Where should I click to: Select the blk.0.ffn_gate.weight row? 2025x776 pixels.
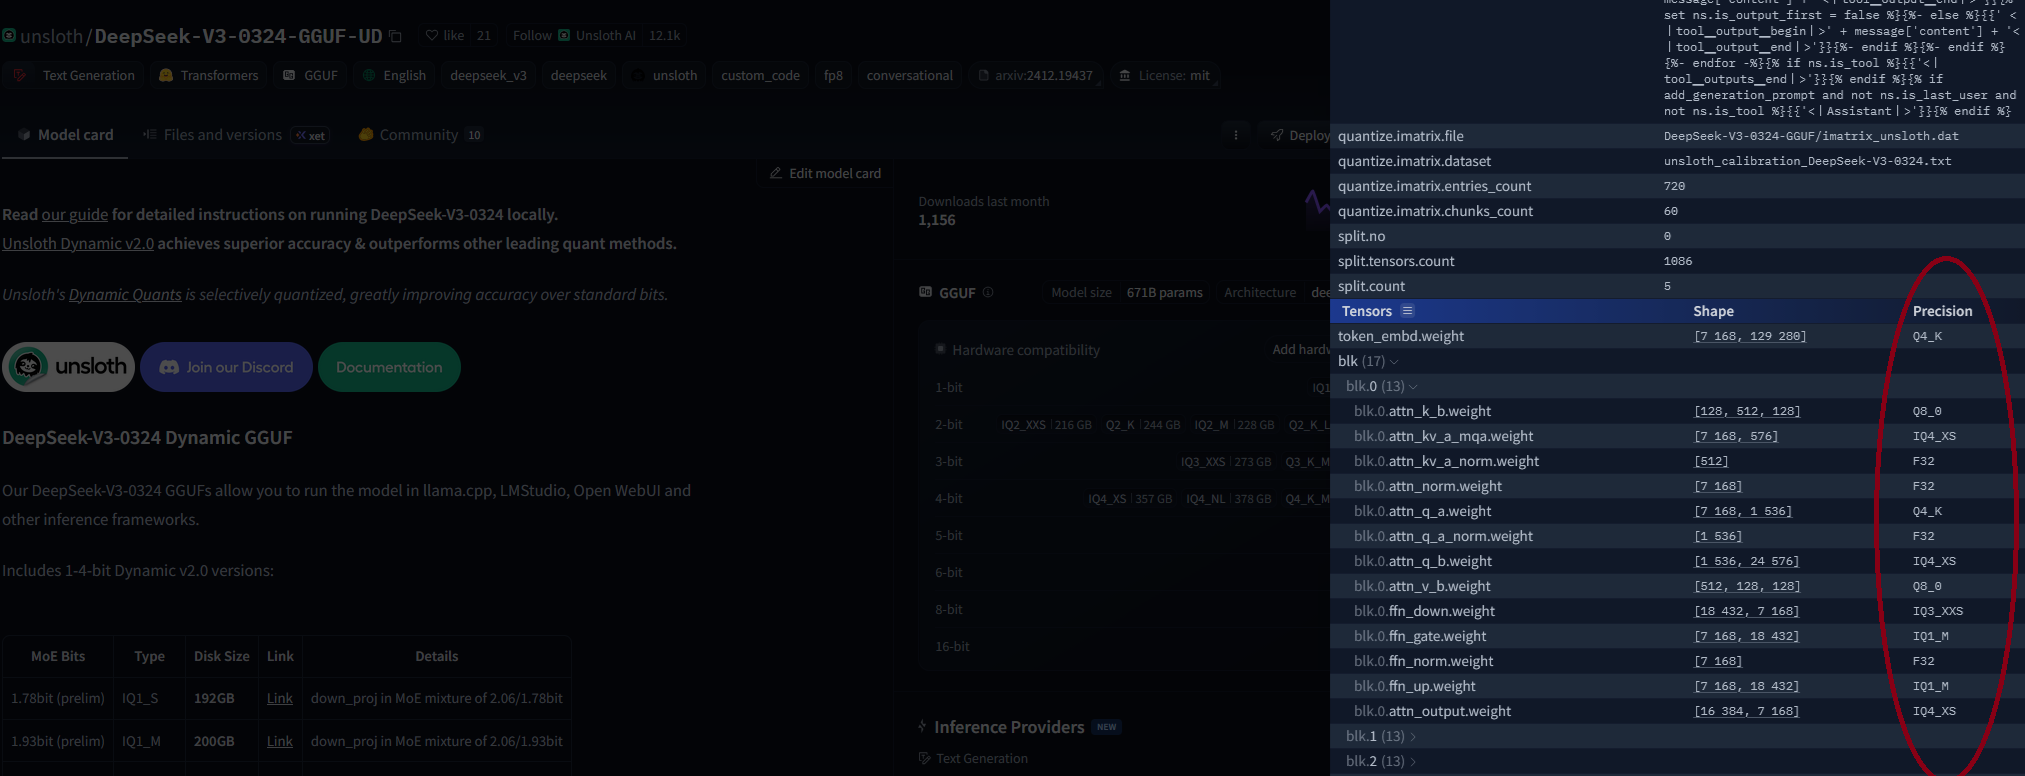[x=1677, y=636]
